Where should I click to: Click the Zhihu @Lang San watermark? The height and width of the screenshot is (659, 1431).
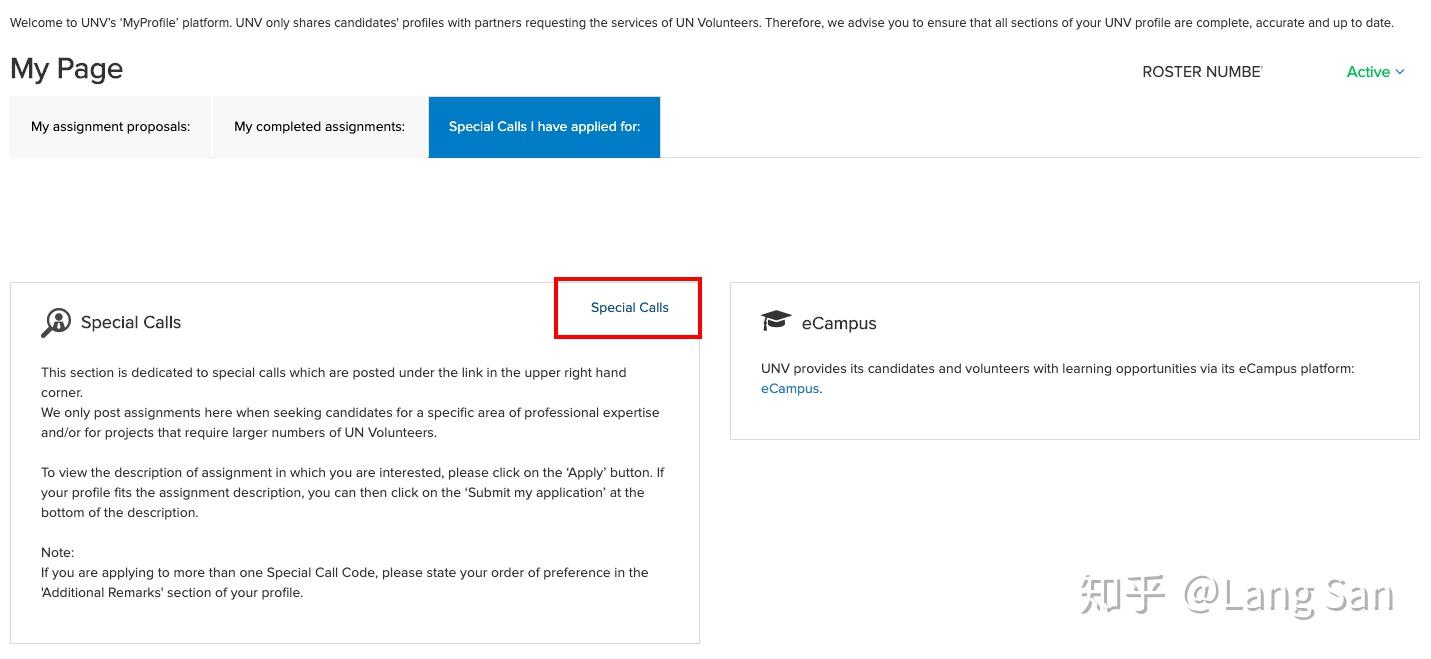1236,596
